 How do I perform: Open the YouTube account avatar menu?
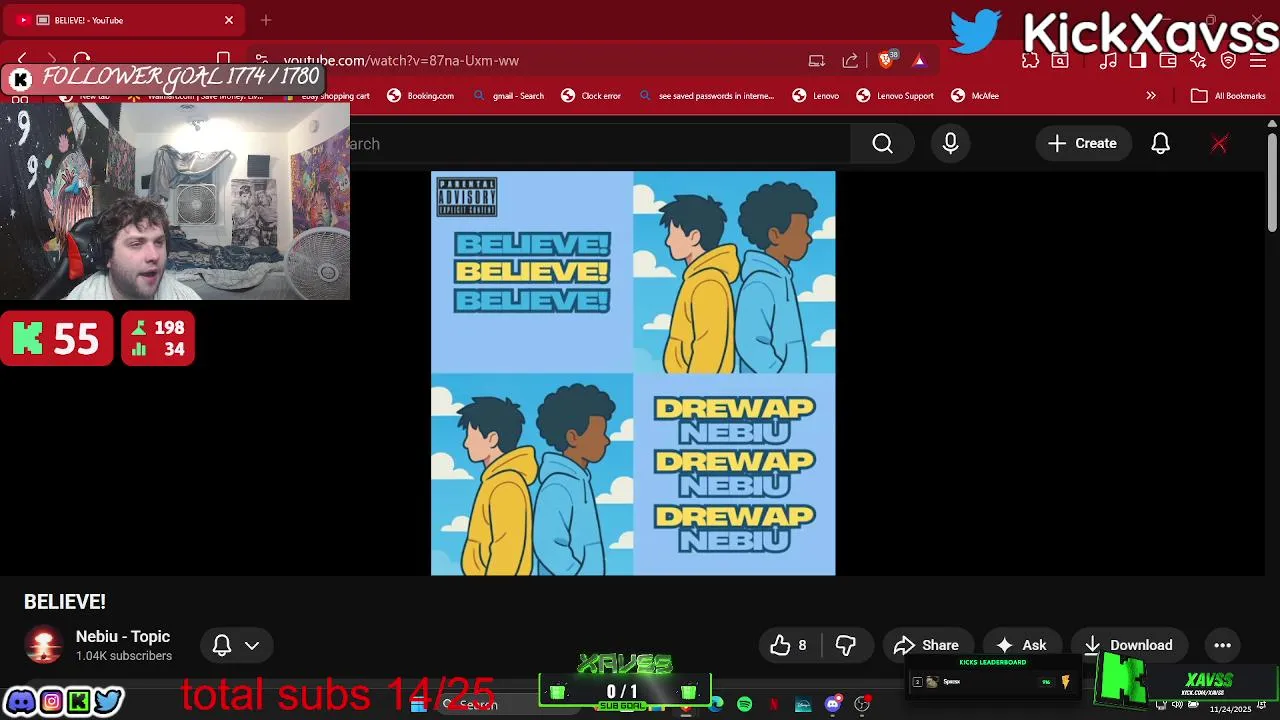(1219, 144)
